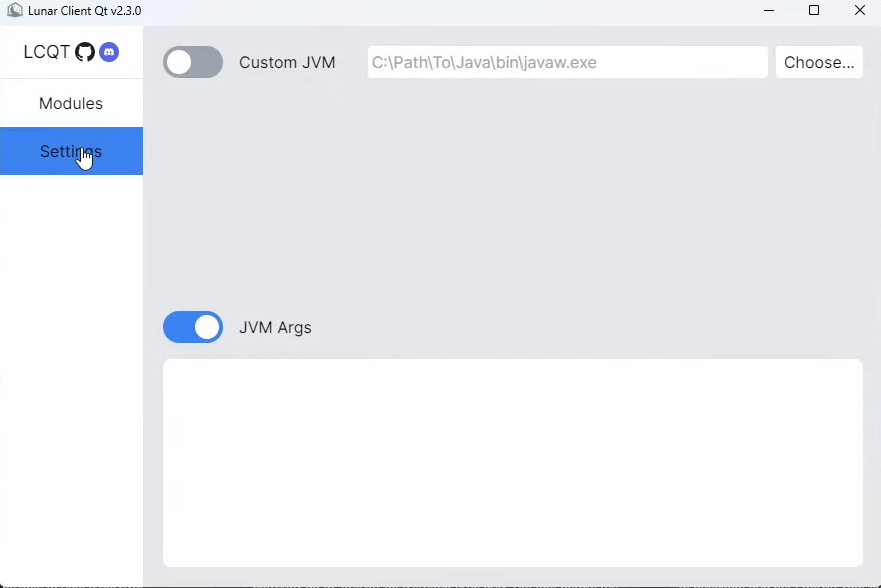This screenshot has width=881, height=588.
Task: Minimize the Lunar Client Qt window
Action: 769,10
